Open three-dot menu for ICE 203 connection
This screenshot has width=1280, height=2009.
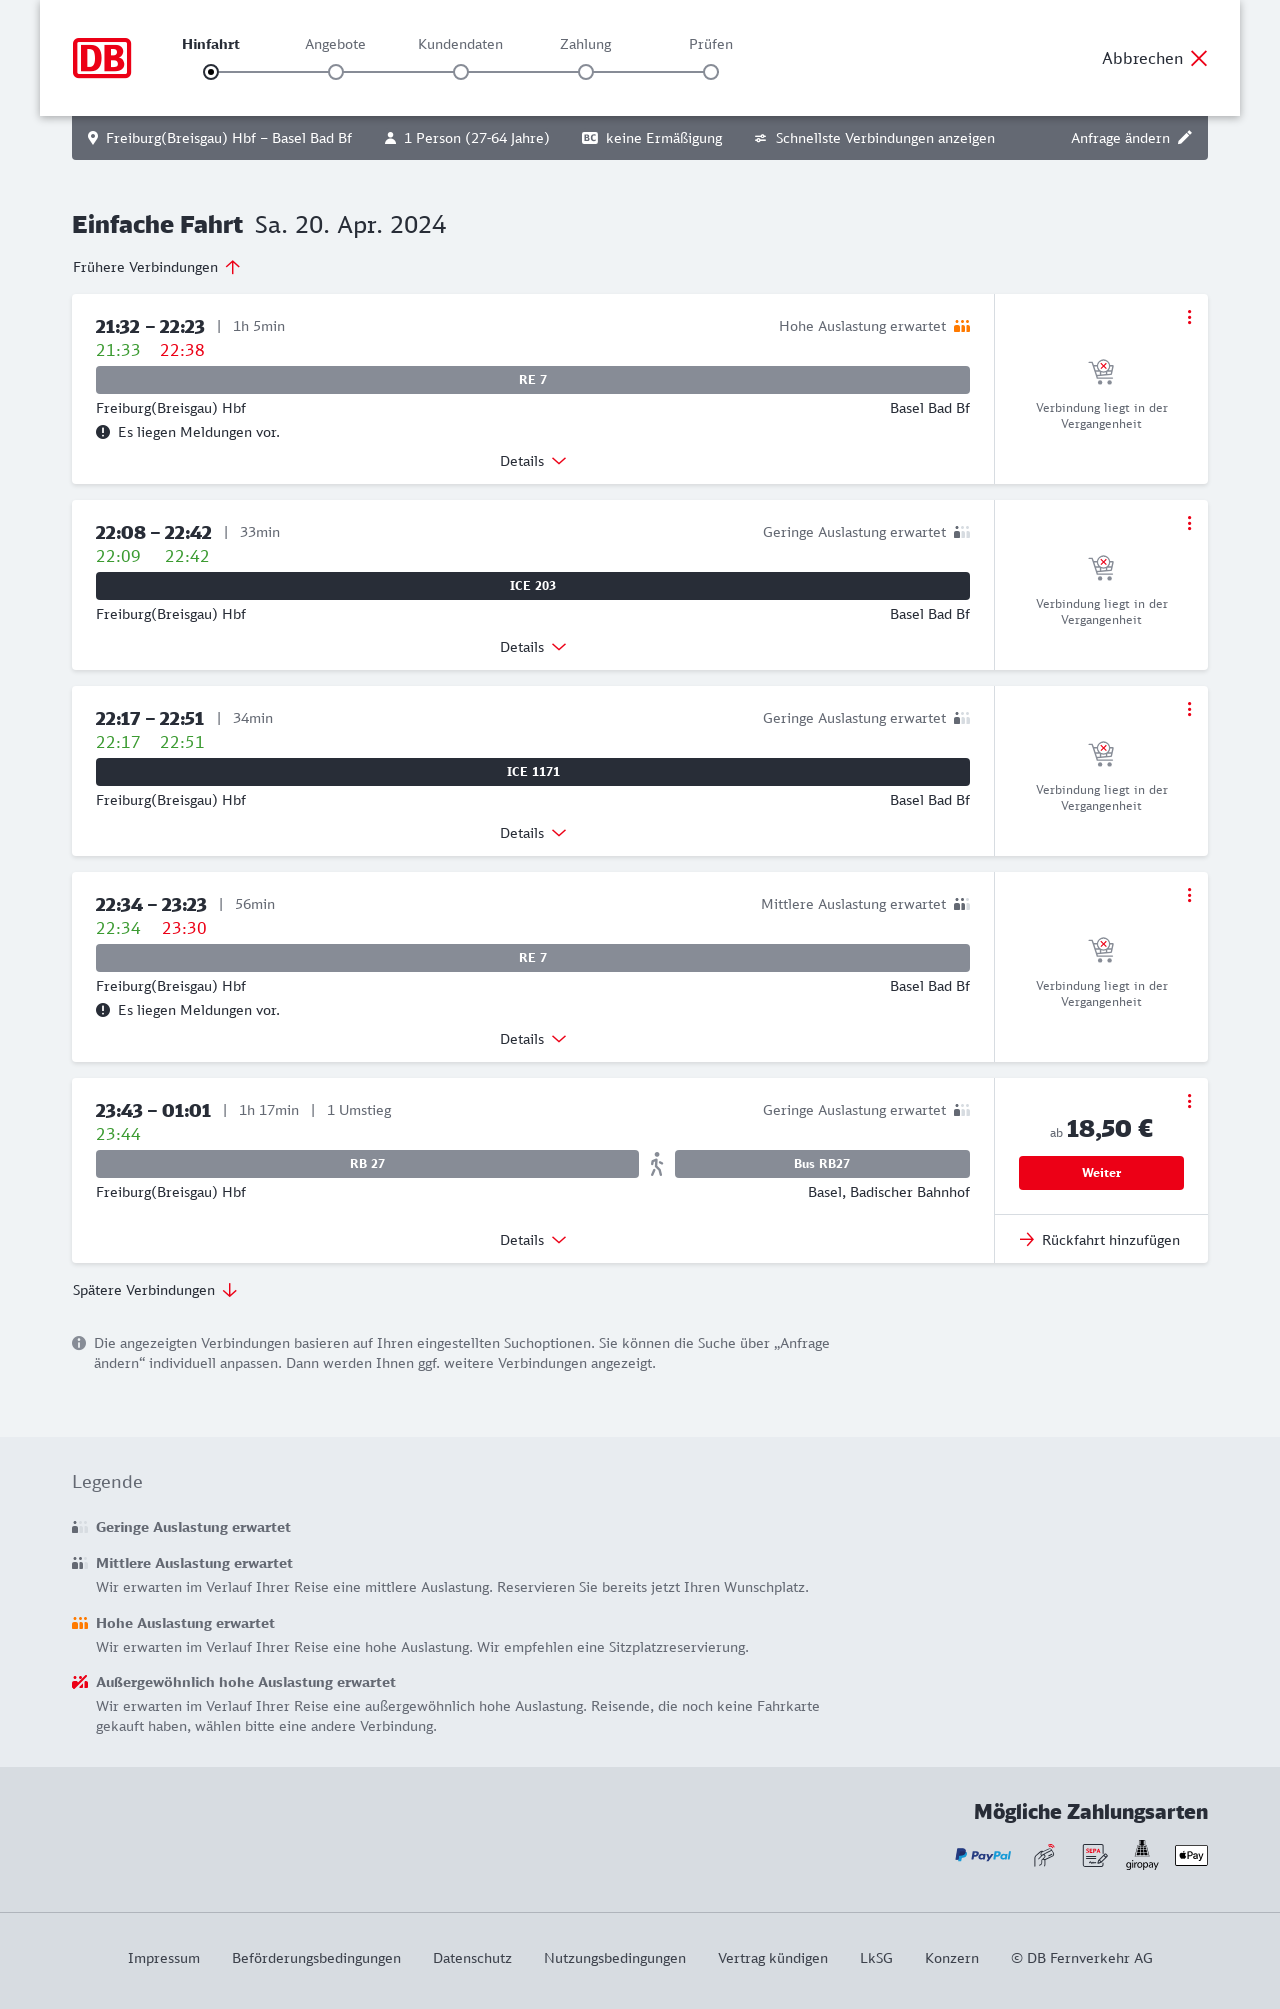1189,523
